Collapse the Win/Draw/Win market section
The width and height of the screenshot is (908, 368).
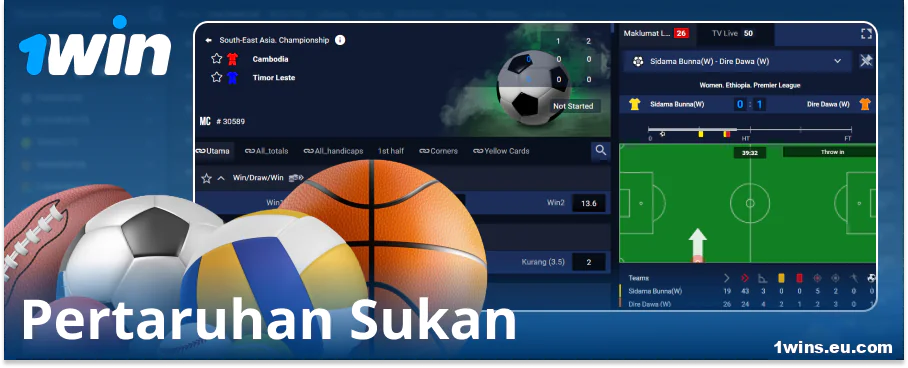[221, 178]
